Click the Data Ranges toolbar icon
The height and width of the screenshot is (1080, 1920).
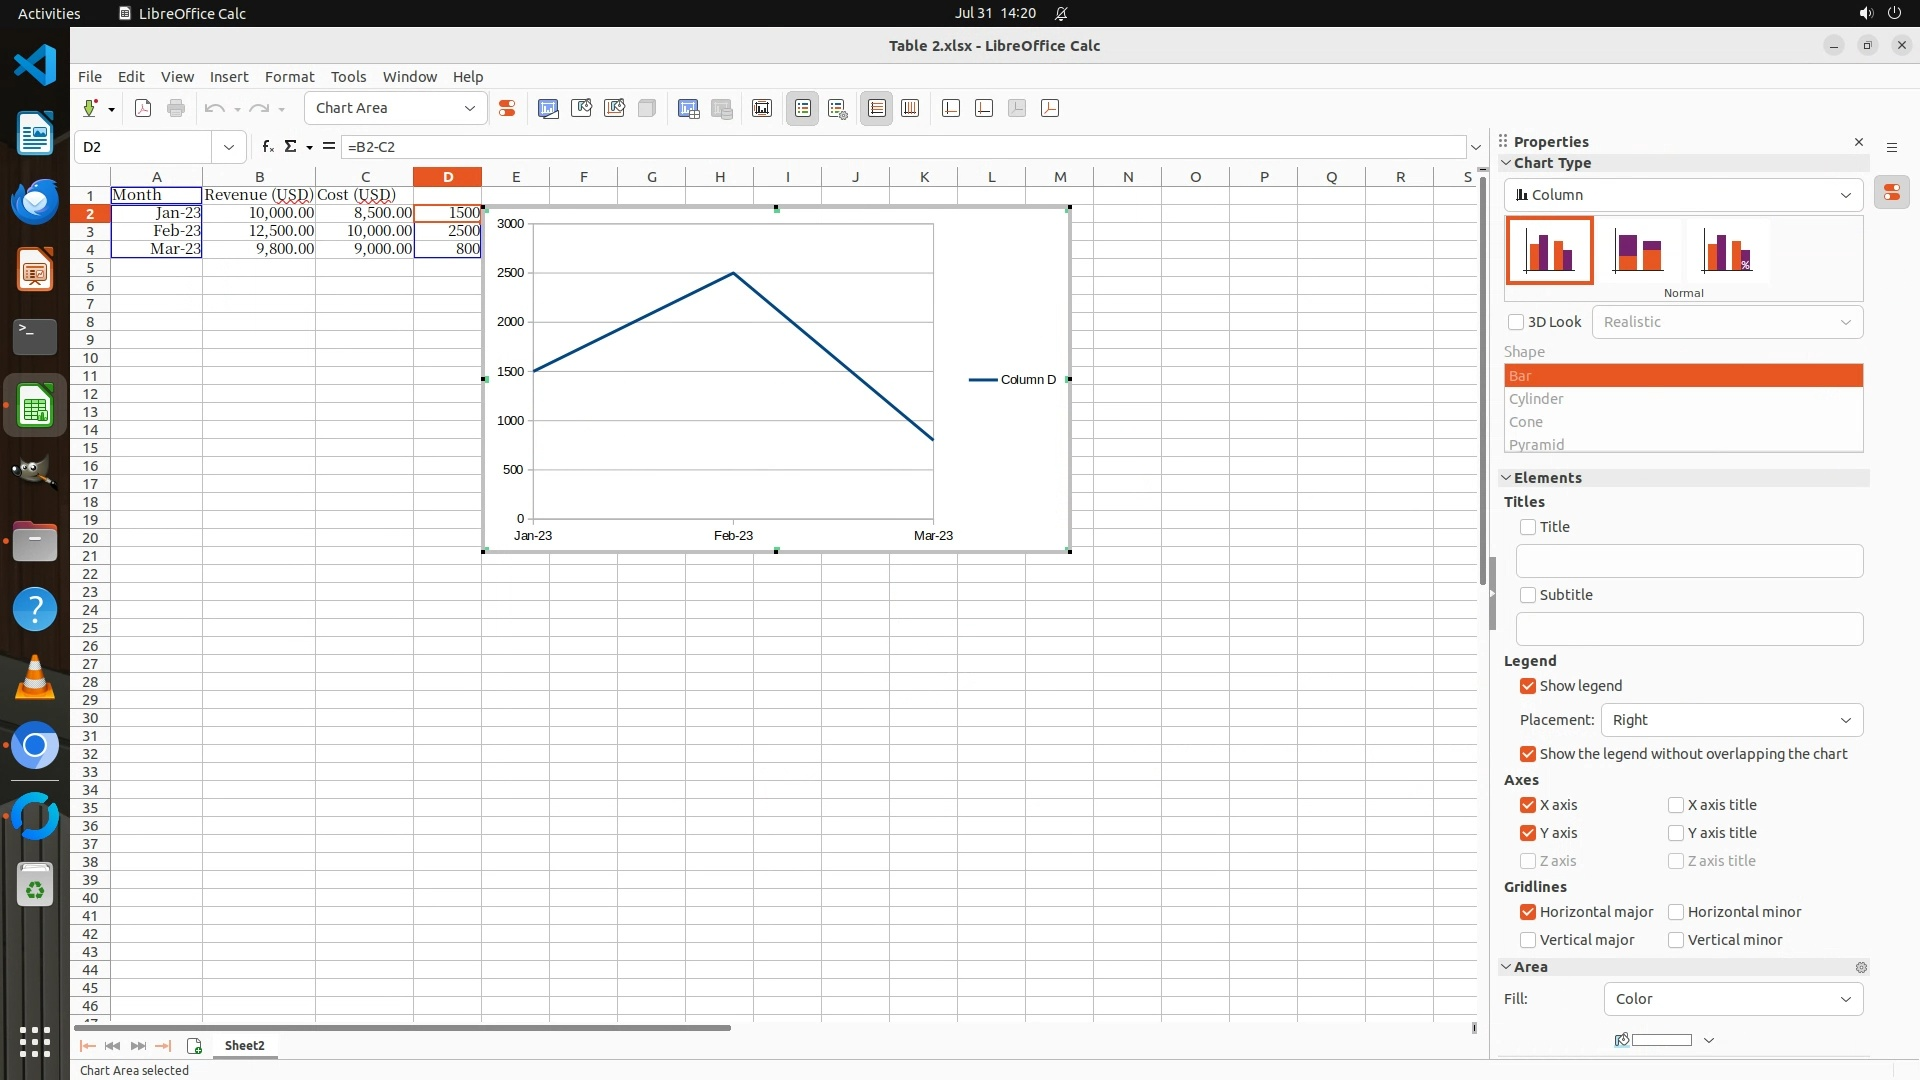point(688,109)
